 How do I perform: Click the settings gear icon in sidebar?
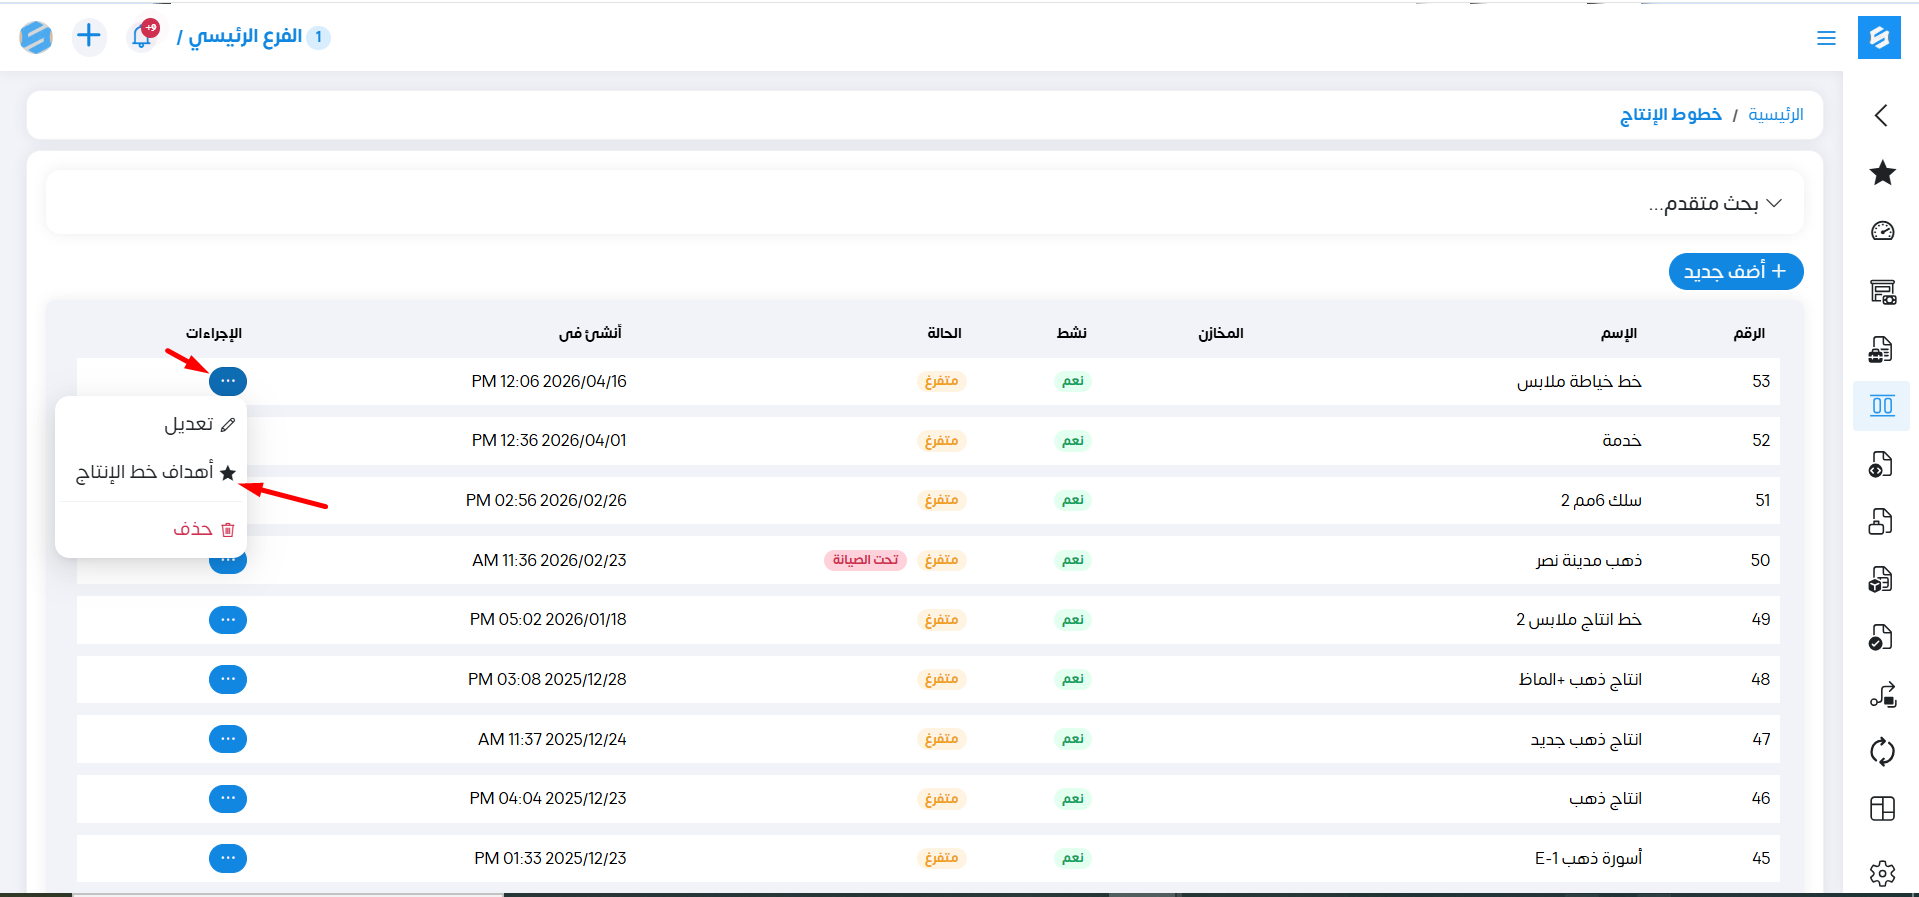click(1882, 873)
